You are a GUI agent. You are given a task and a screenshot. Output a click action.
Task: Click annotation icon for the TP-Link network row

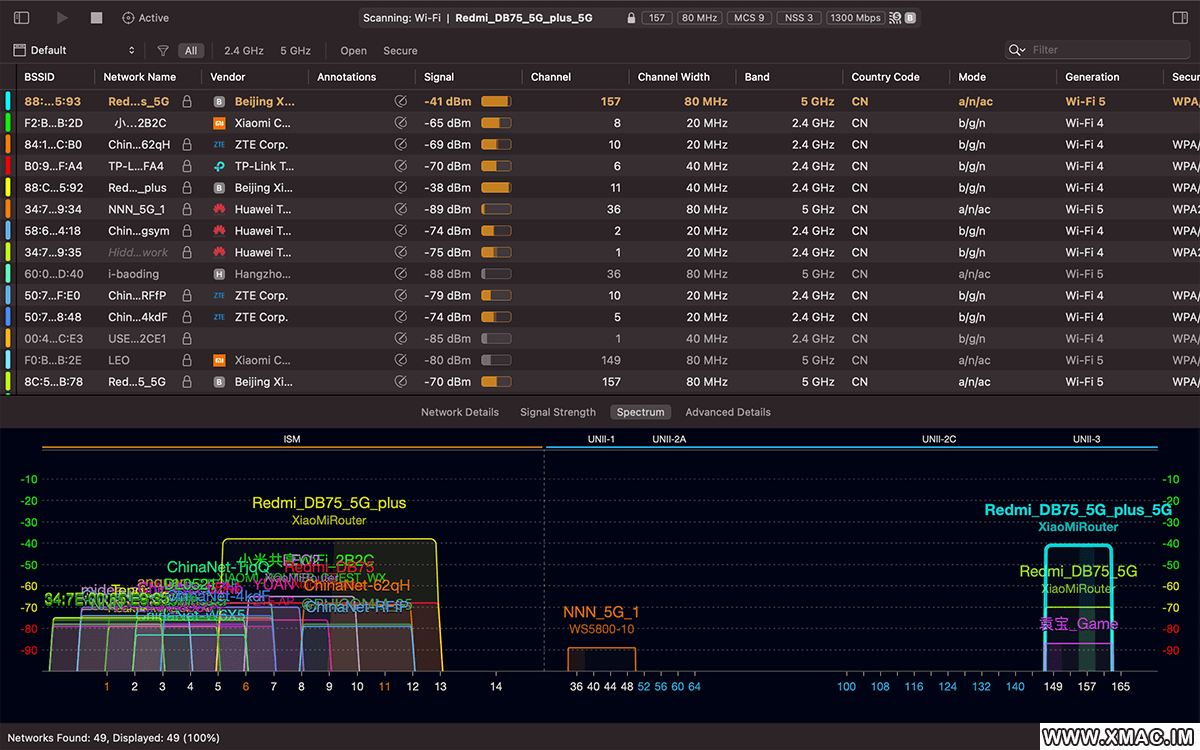click(x=401, y=166)
